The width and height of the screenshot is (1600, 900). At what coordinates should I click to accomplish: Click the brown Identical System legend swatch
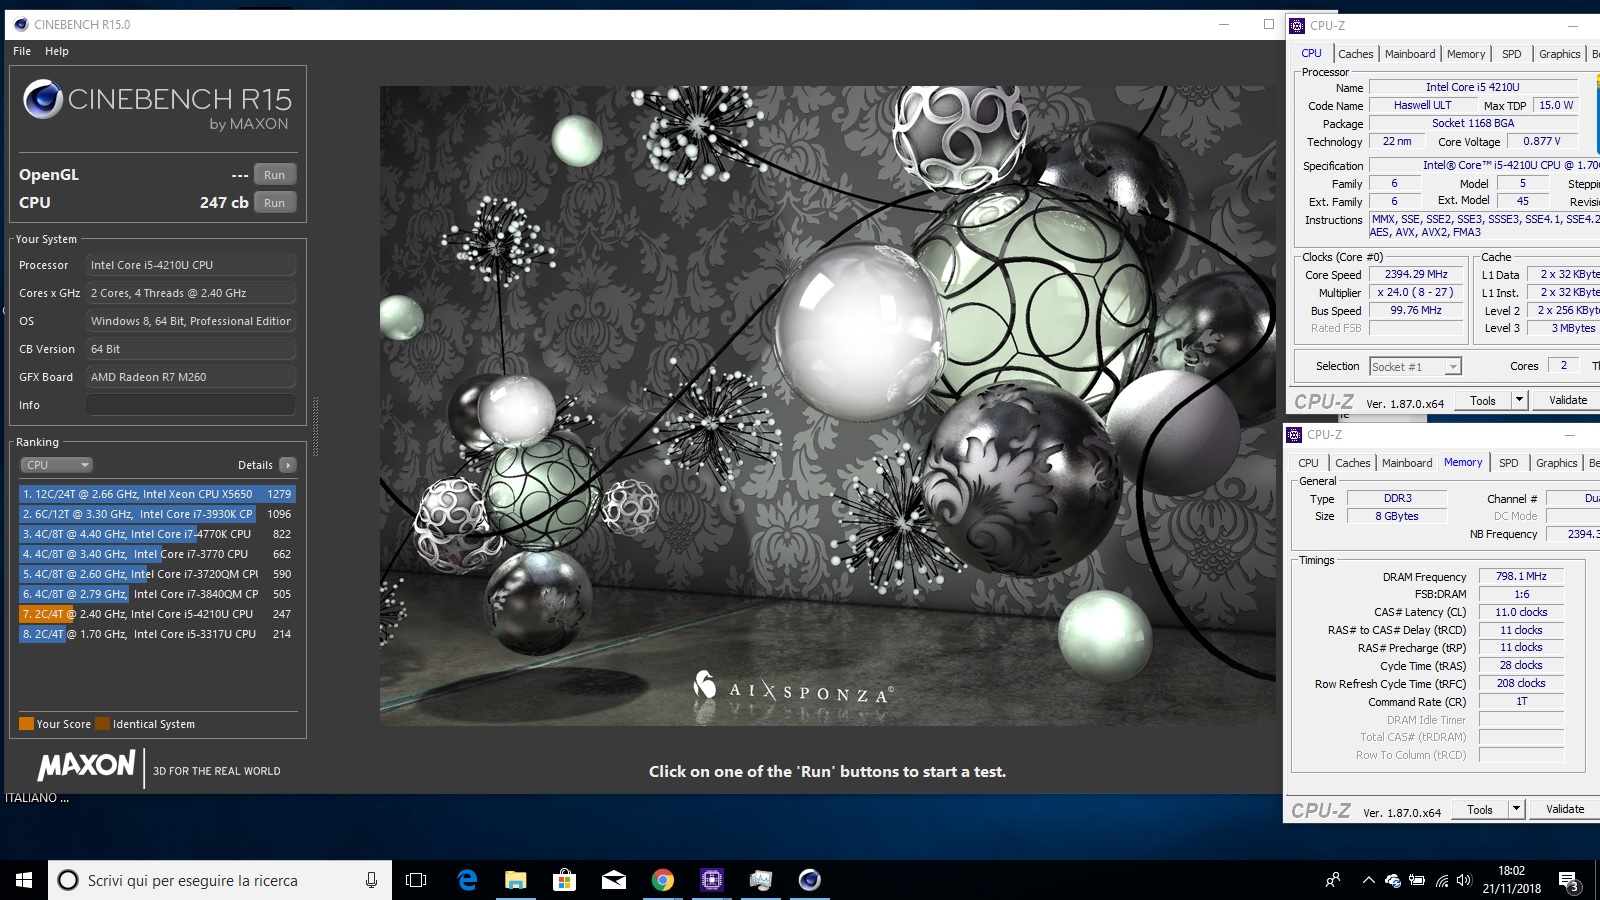(x=102, y=724)
